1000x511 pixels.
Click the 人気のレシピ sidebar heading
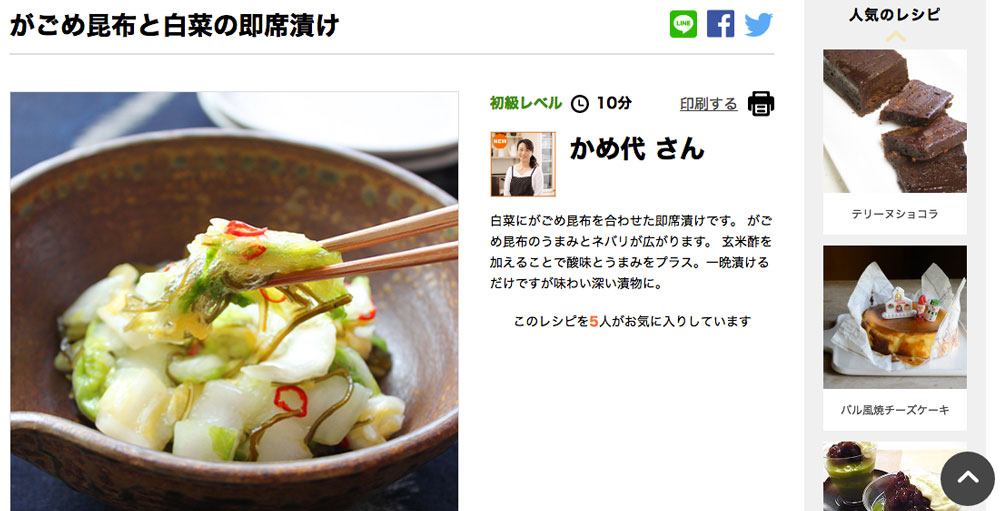(895, 15)
